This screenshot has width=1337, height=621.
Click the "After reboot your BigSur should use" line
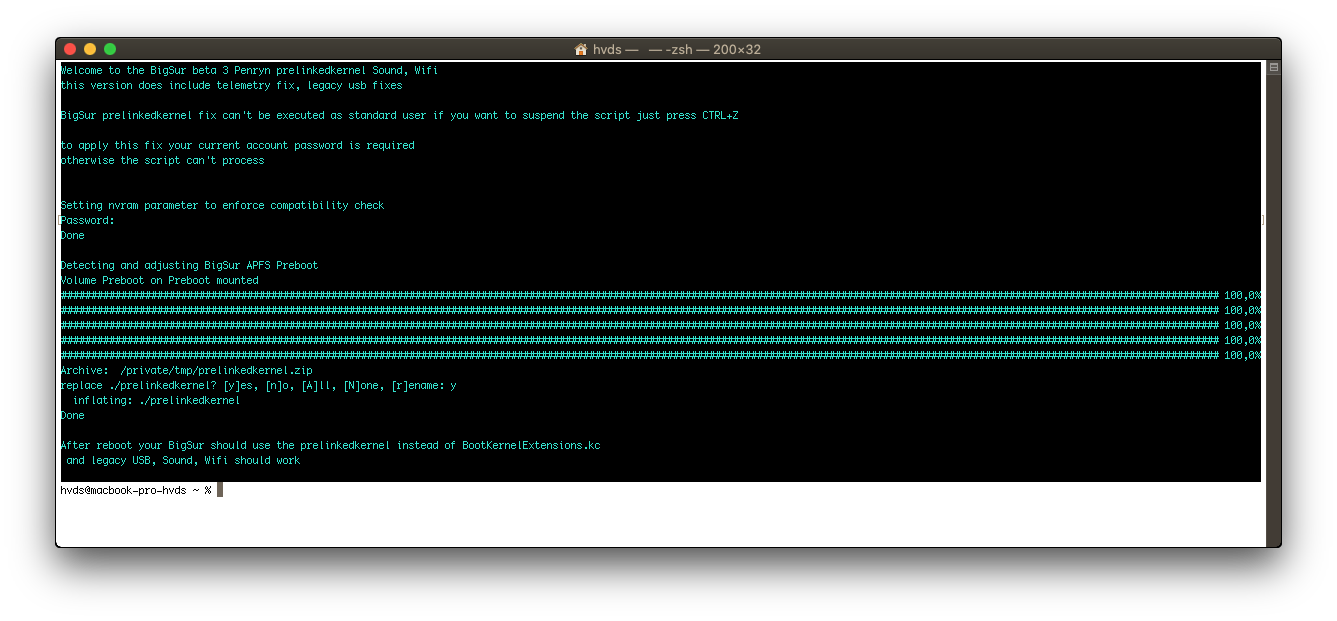pos(330,445)
